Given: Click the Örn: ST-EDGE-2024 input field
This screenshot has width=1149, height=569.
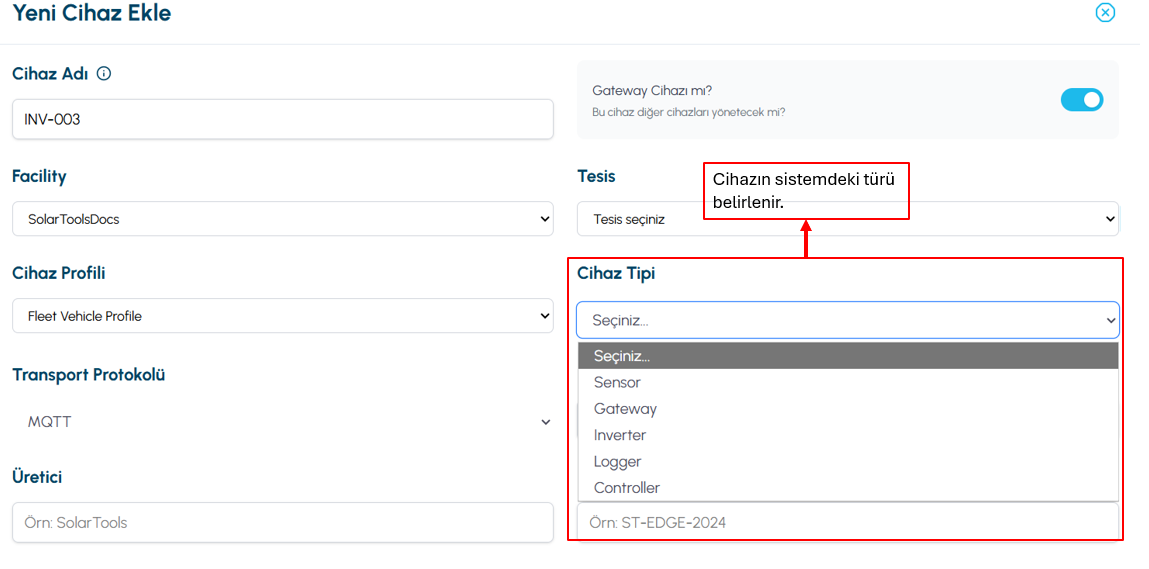Looking at the screenshot, I should [848, 523].
